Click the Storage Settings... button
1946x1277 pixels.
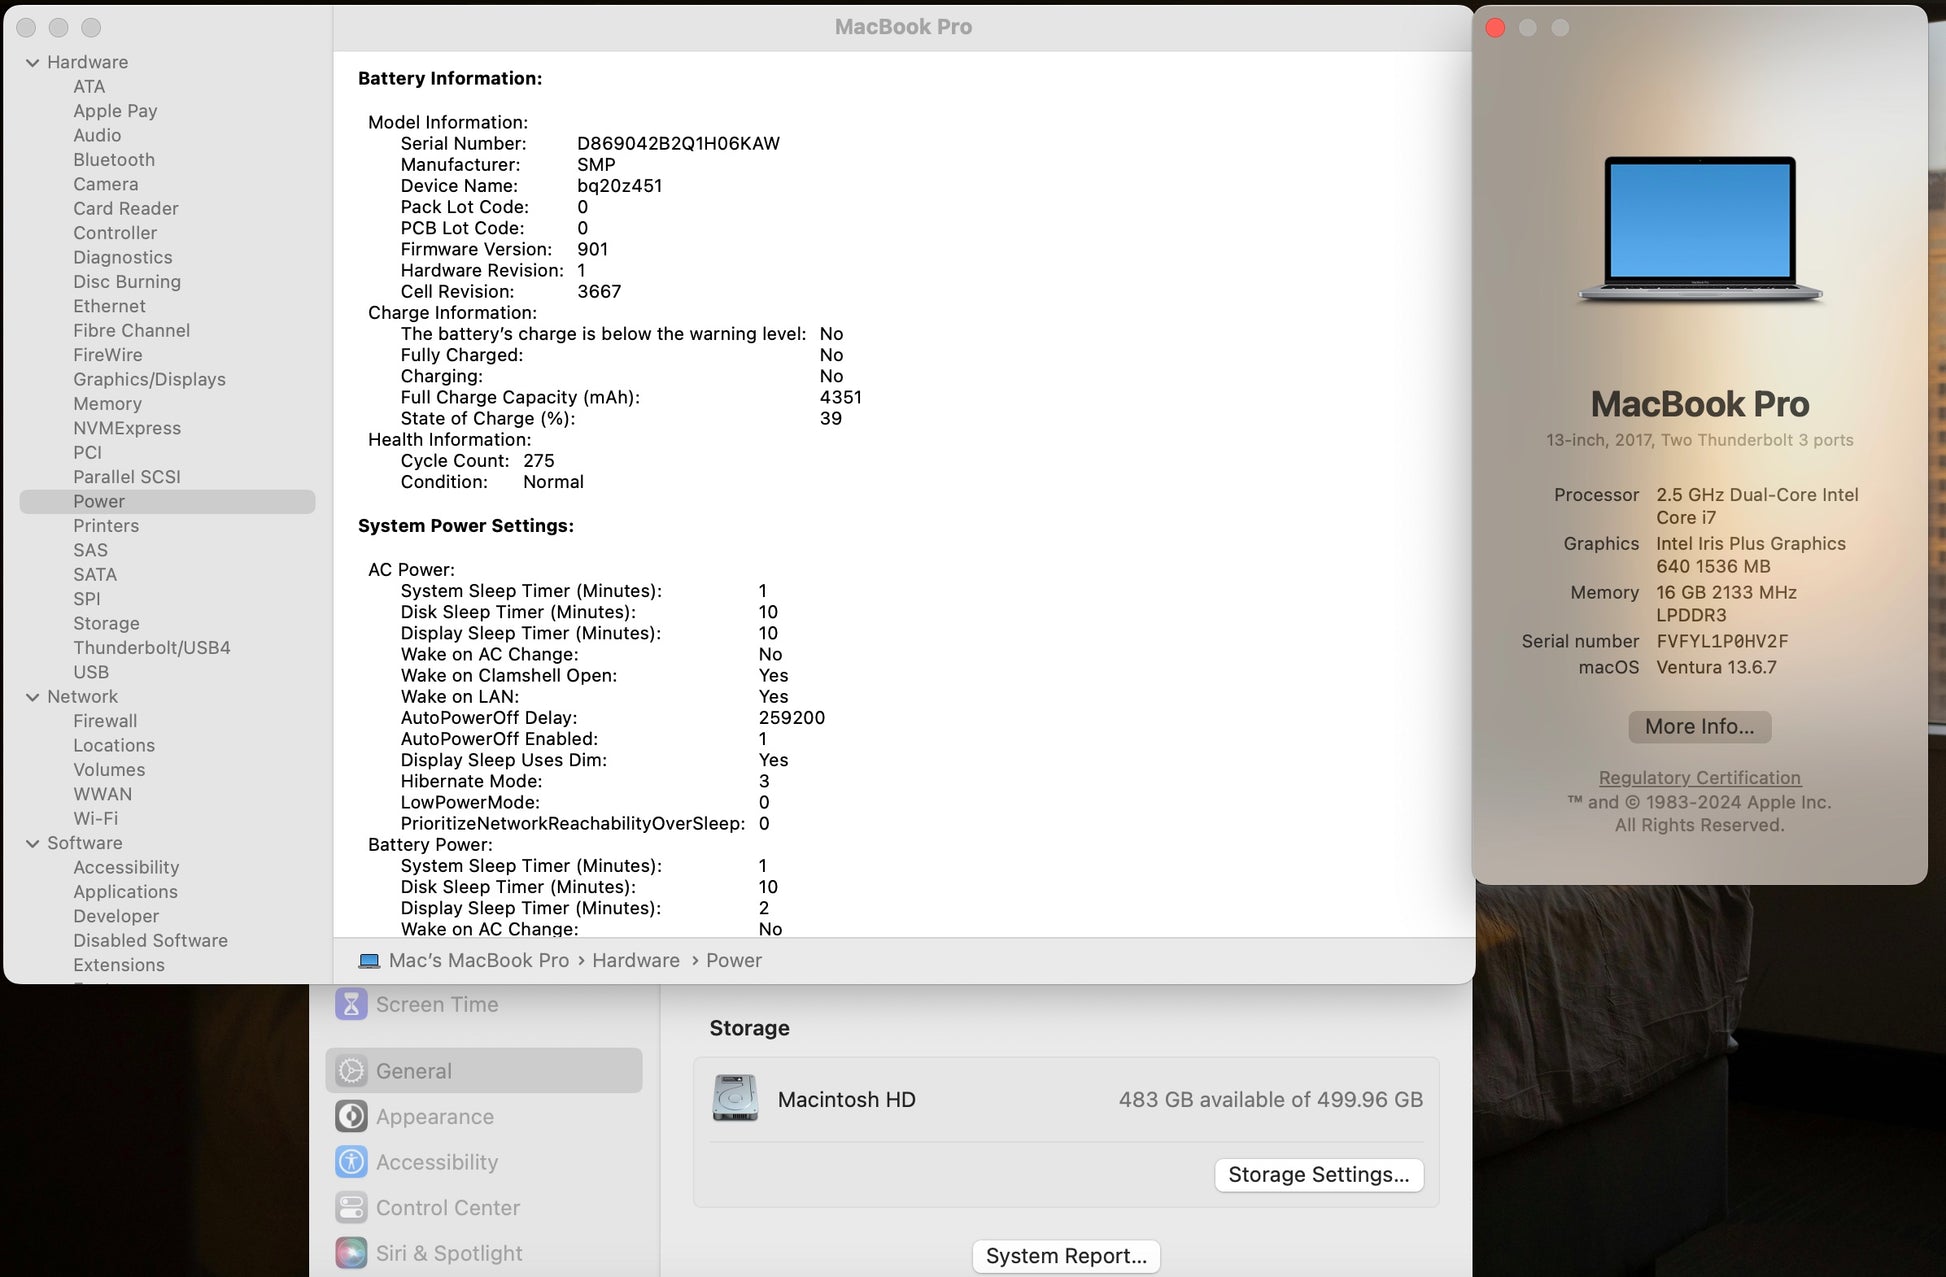tap(1318, 1174)
